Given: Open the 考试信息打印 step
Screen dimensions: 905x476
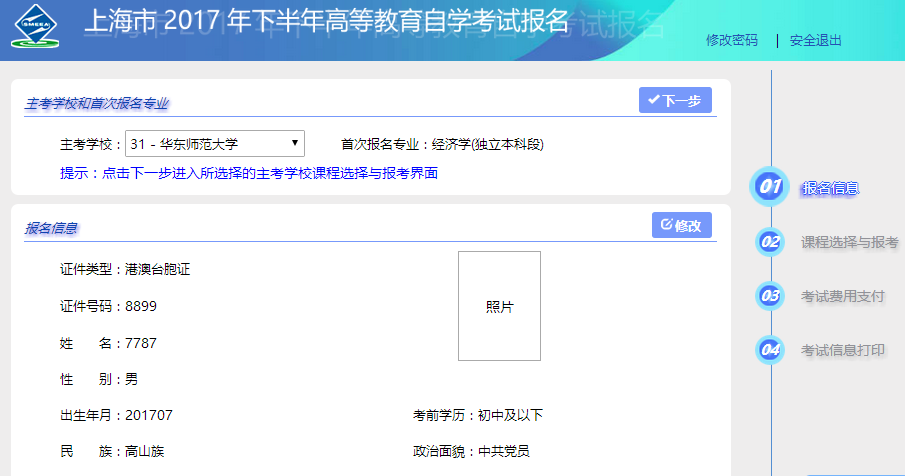Looking at the screenshot, I should point(842,350).
